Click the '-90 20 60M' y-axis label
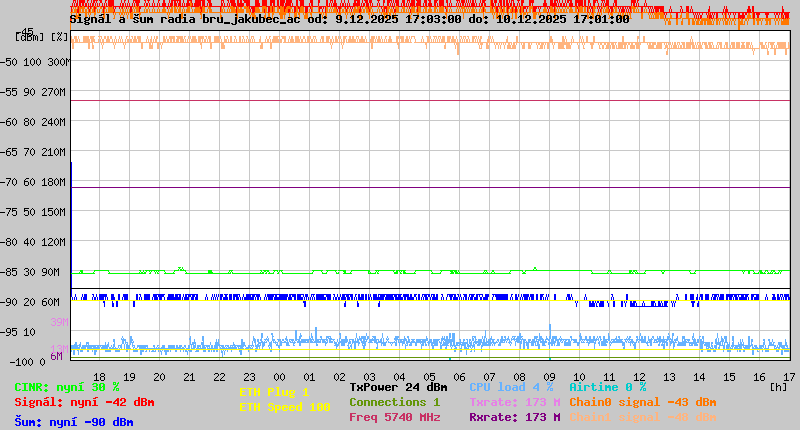The image size is (800, 430). pyautogui.click(x=30, y=302)
